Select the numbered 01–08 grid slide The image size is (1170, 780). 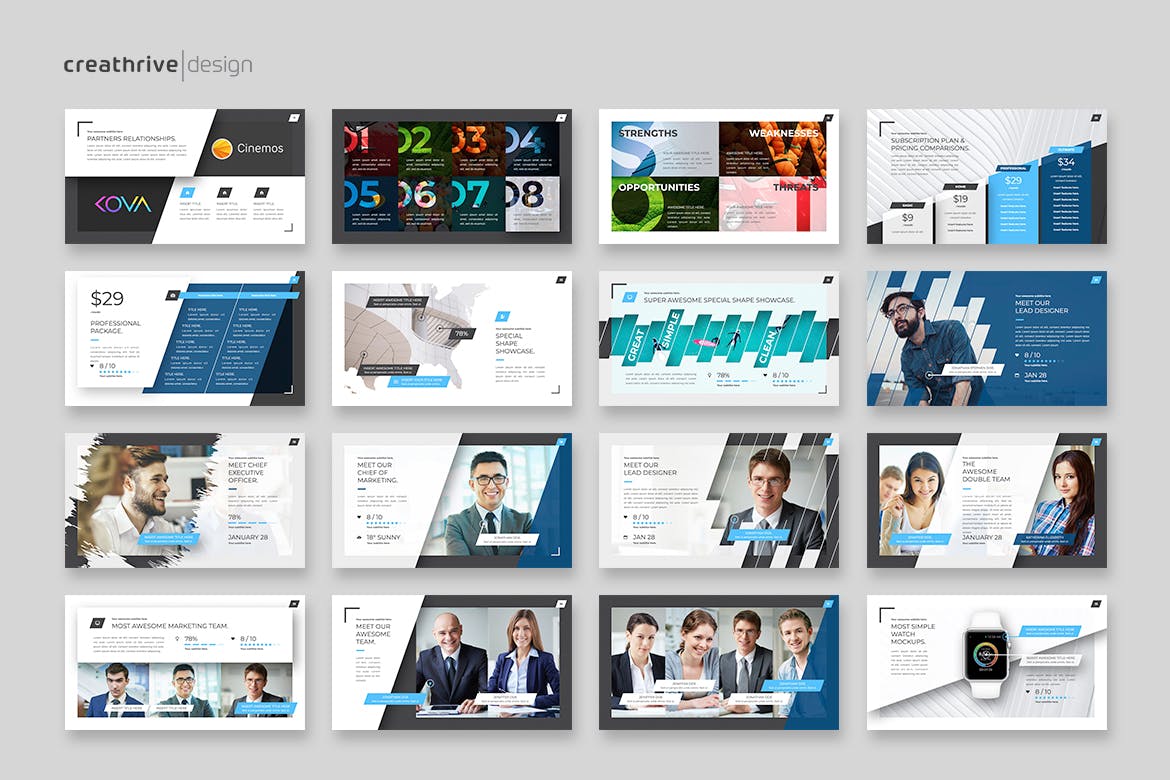point(451,177)
